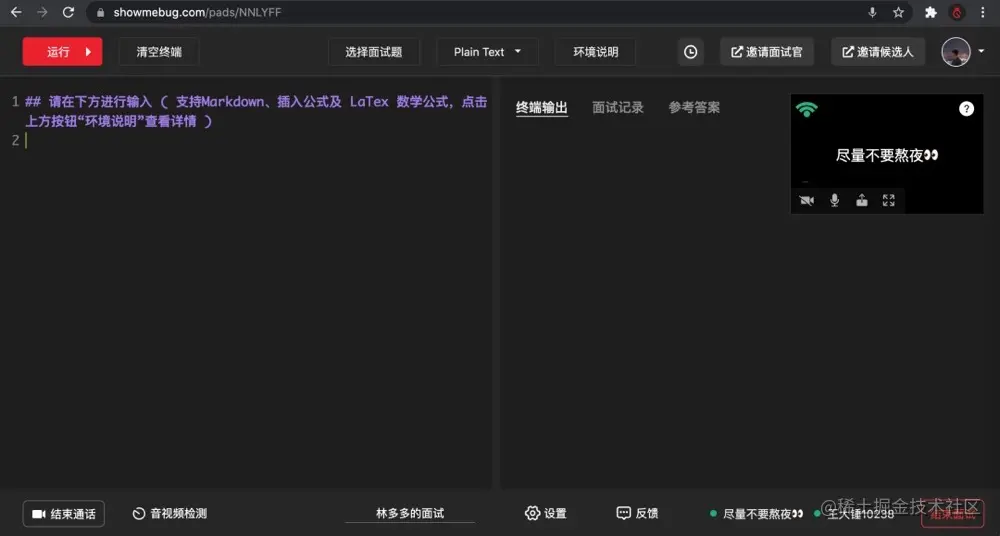Invite interviewer via 邀请面试官
Image resolution: width=1000 pixels, height=536 pixels.
767,52
